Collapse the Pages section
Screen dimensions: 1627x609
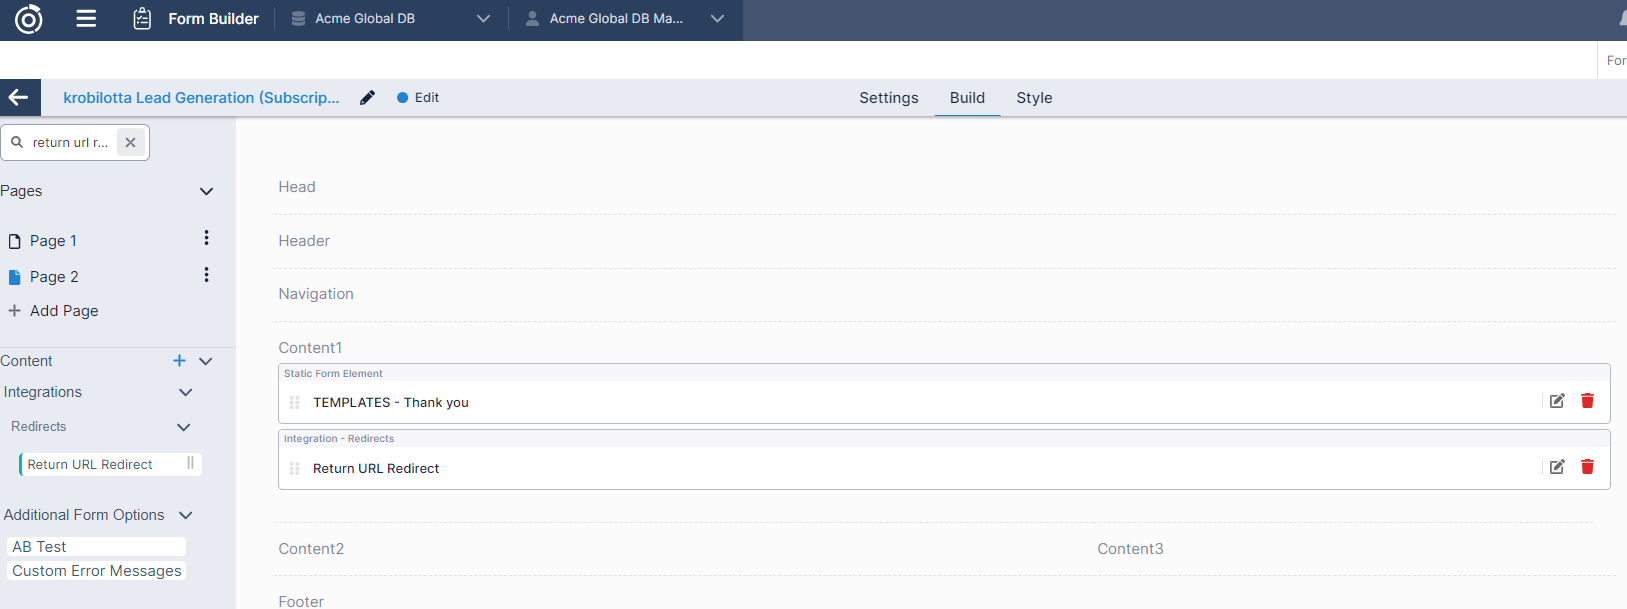(206, 191)
